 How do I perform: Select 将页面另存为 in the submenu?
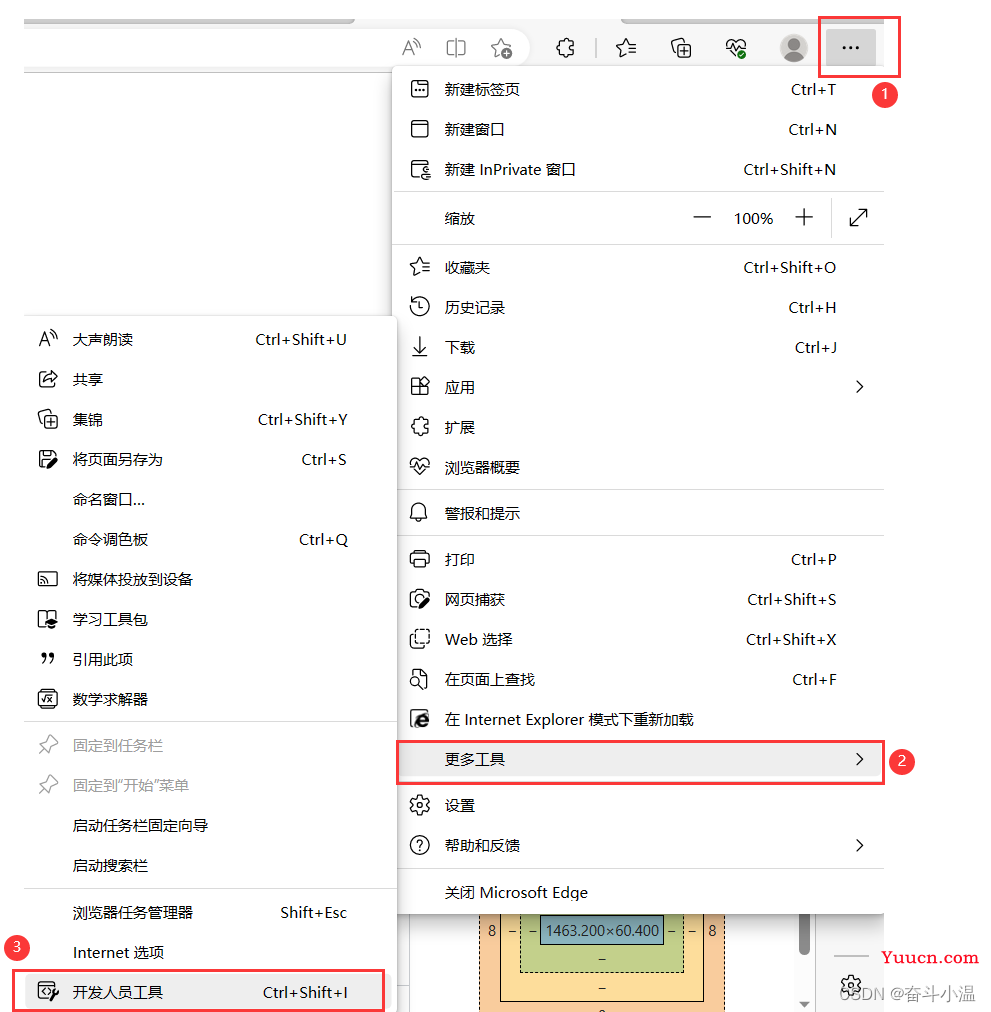pos(209,460)
